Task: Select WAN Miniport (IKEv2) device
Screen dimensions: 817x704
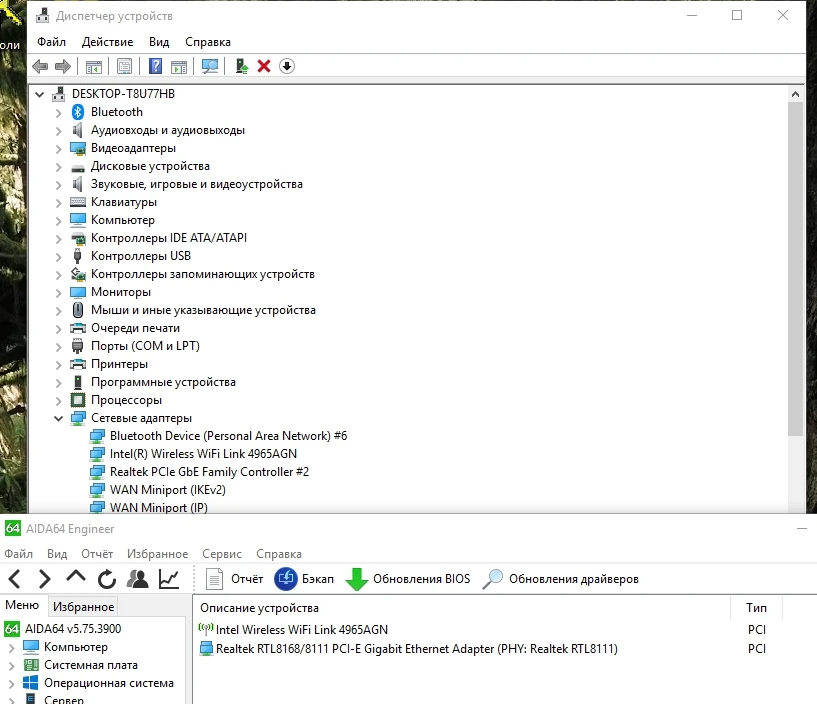Action: click(167, 490)
